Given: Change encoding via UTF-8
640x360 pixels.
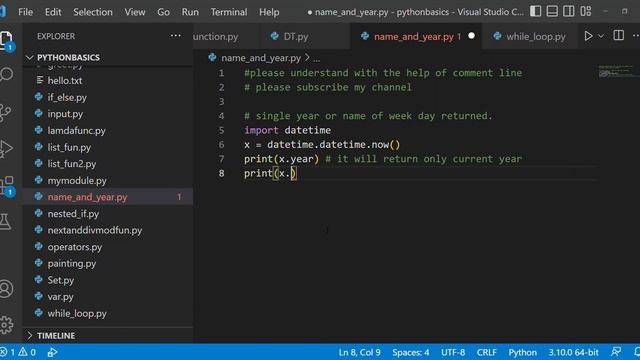Looking at the screenshot, I should point(453,352).
